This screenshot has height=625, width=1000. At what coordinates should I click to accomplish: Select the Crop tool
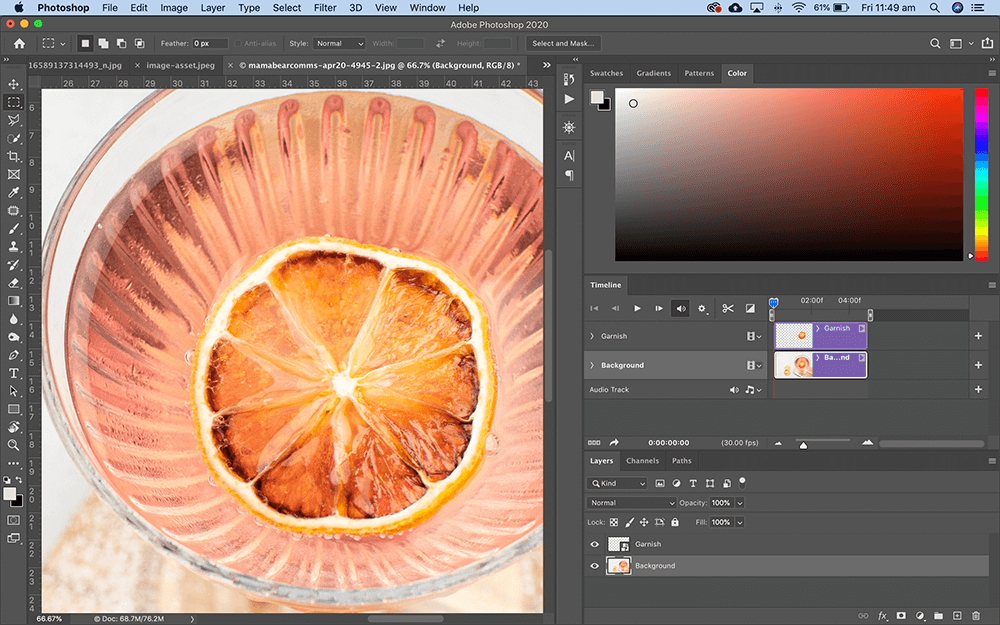pyautogui.click(x=13, y=156)
